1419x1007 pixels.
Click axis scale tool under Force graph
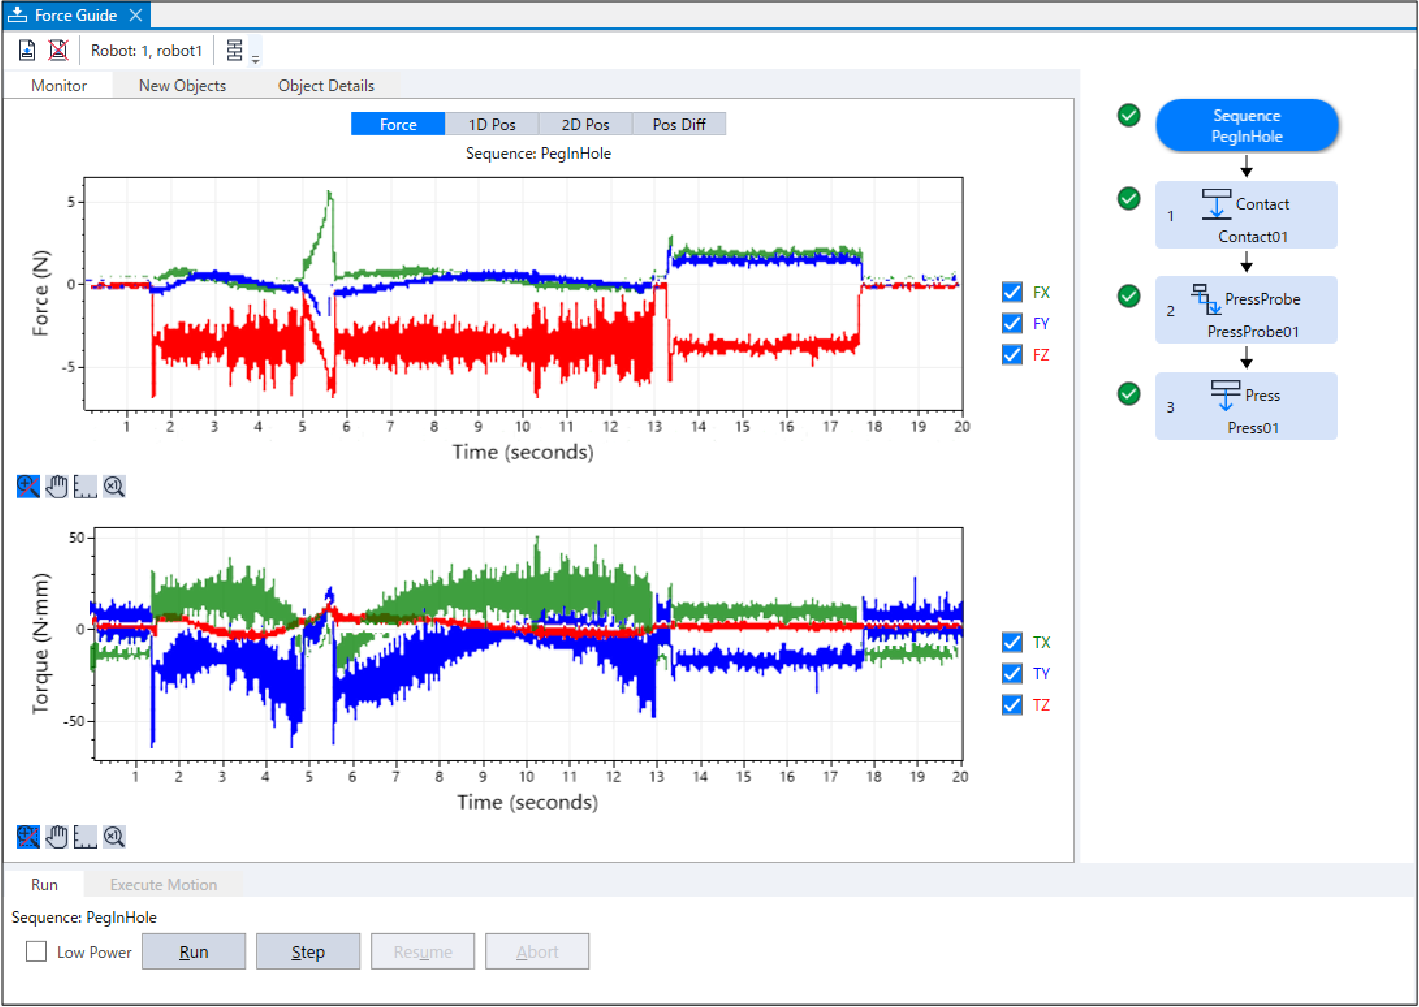(x=85, y=487)
